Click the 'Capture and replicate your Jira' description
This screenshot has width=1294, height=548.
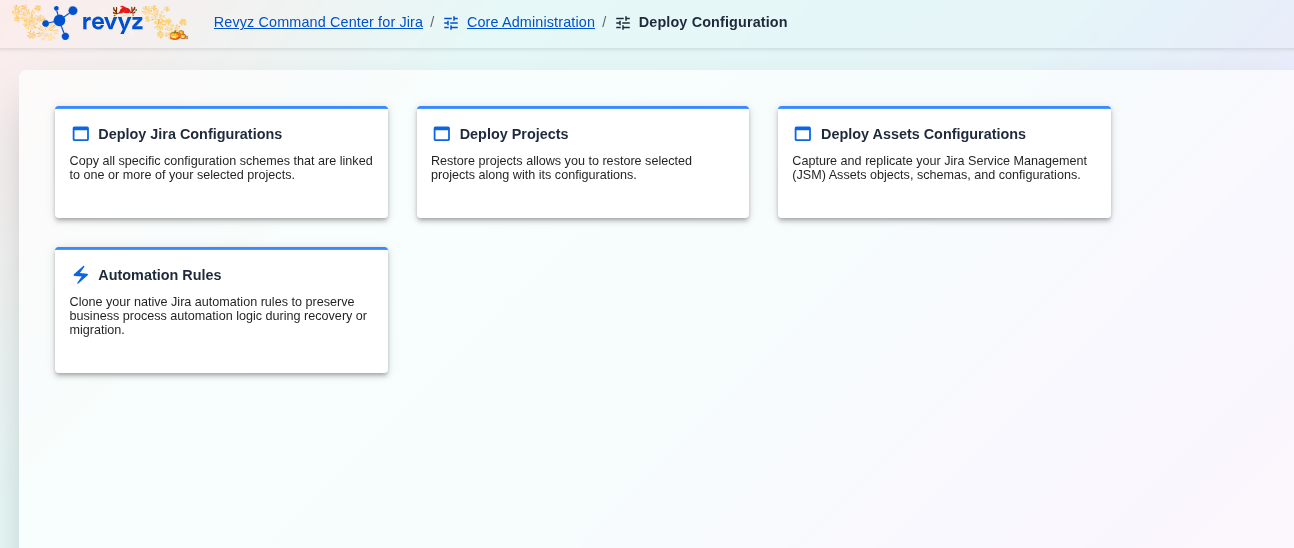coord(939,168)
